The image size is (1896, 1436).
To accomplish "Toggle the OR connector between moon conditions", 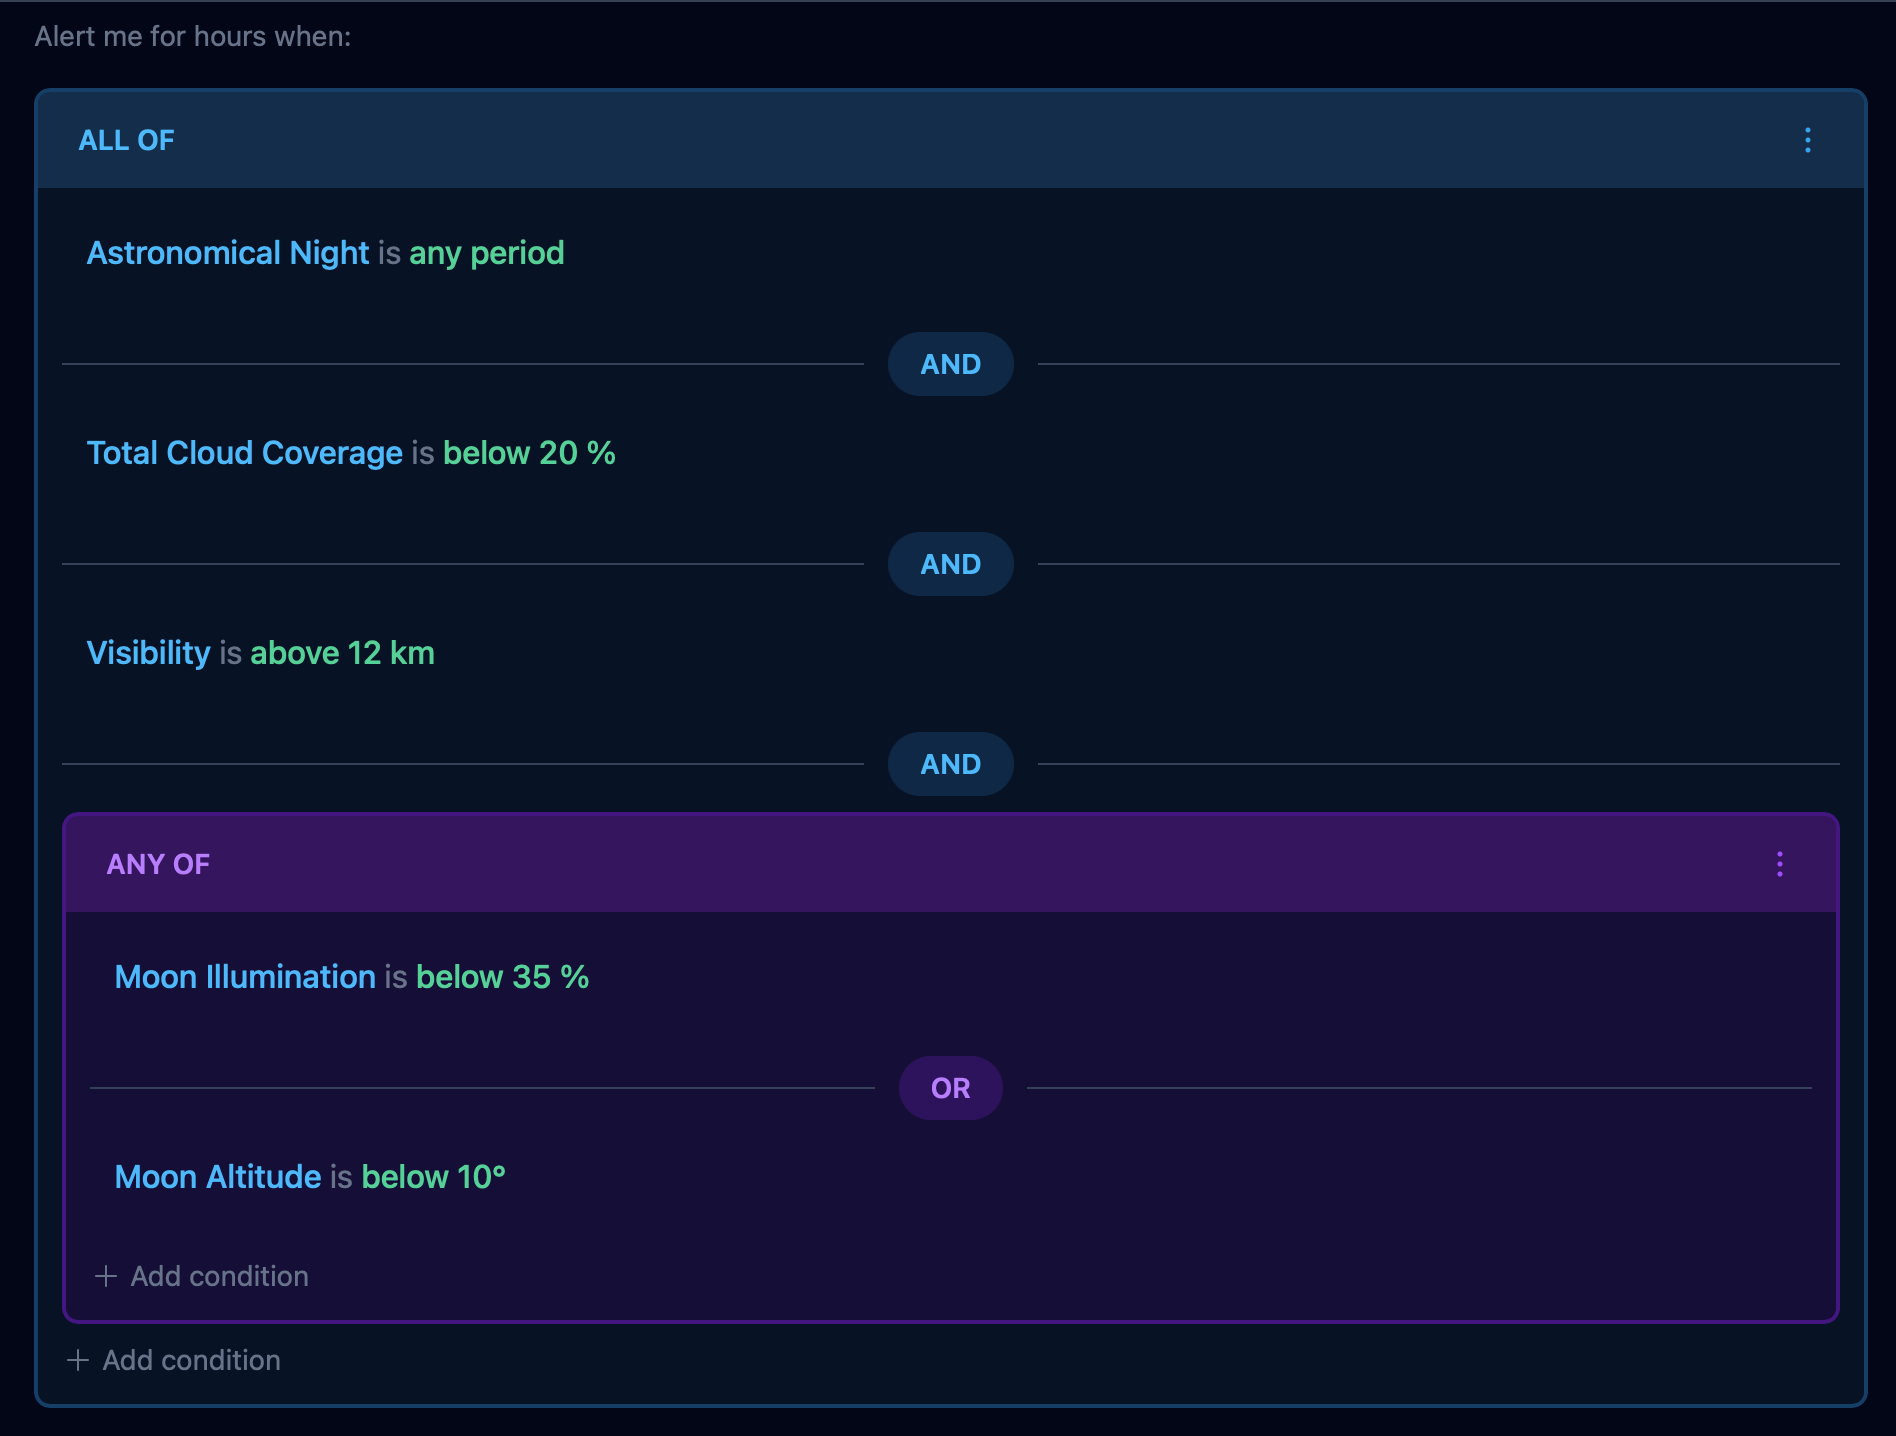I will coord(949,1087).
